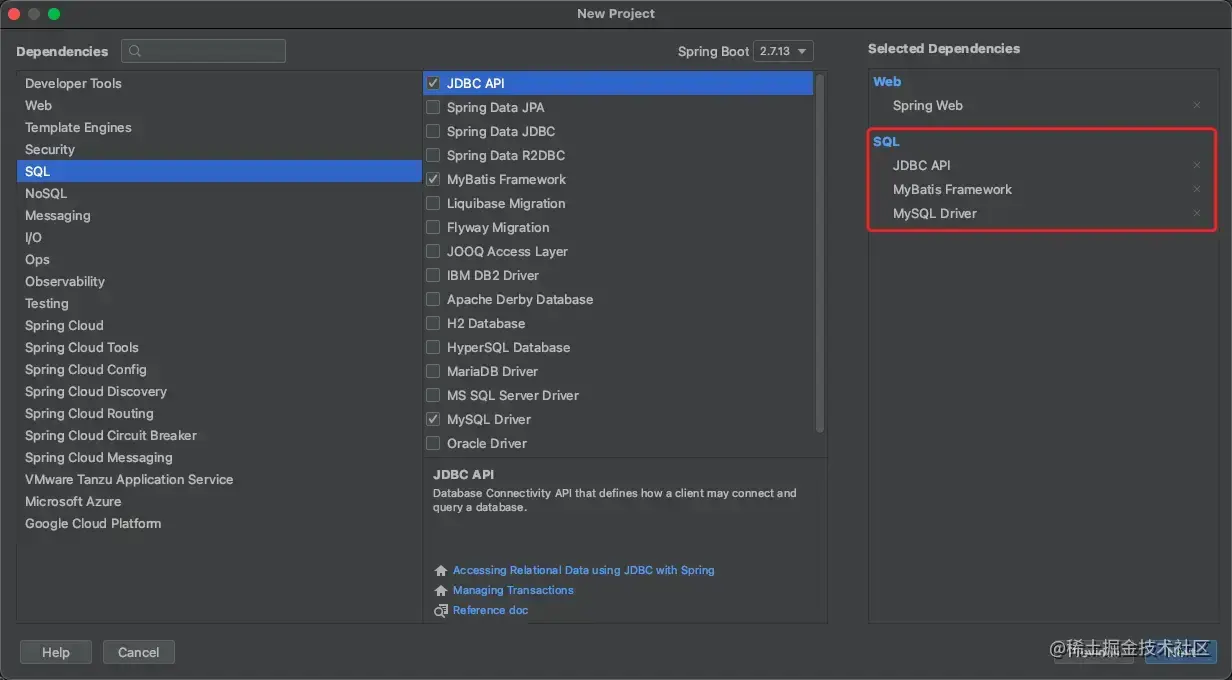Focus the Dependencies search field
The height and width of the screenshot is (680, 1232).
(203, 51)
